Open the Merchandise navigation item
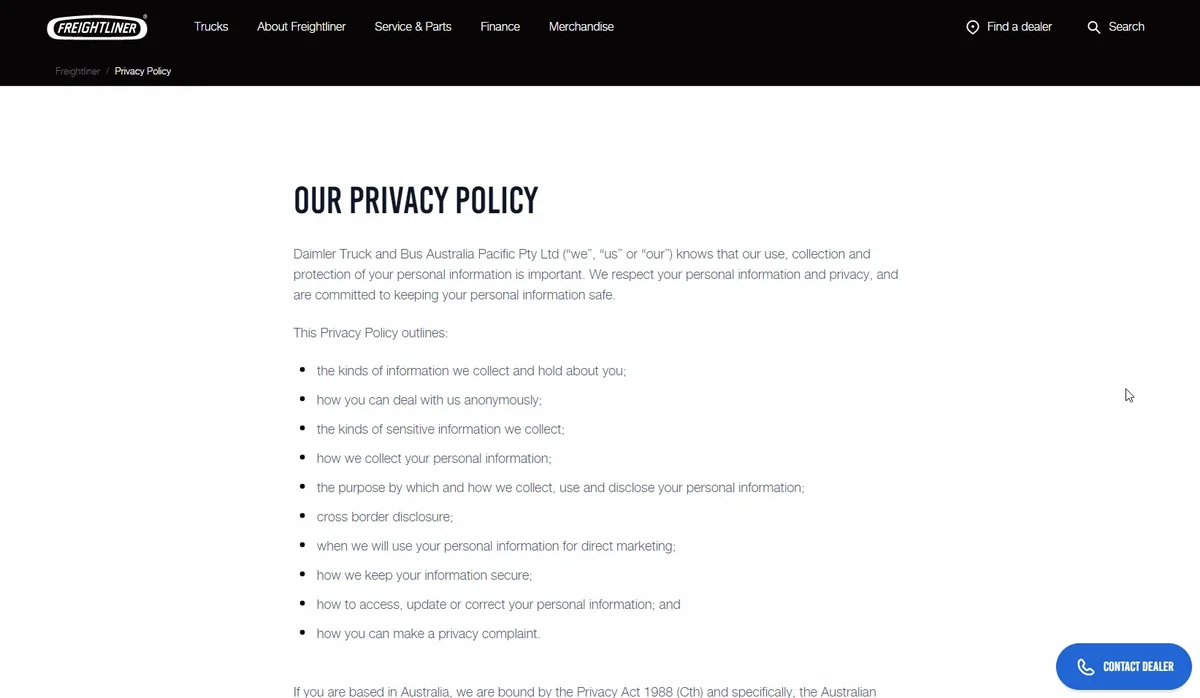 pyautogui.click(x=581, y=27)
